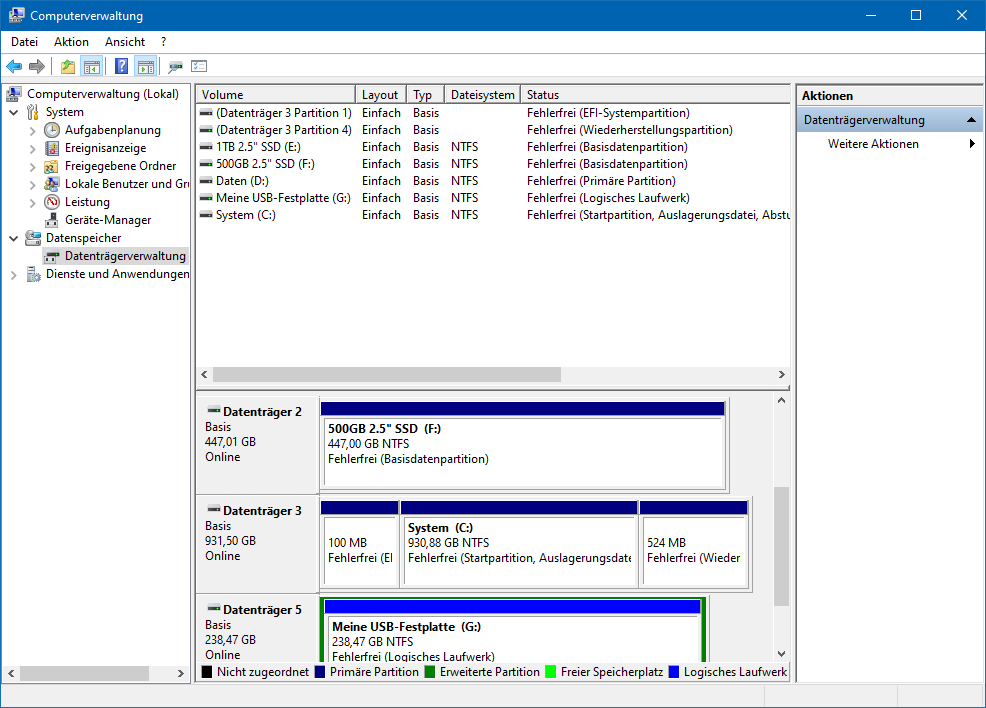986x708 pixels.
Task: Click the Forward arrow toolbar icon
Action: click(37, 66)
